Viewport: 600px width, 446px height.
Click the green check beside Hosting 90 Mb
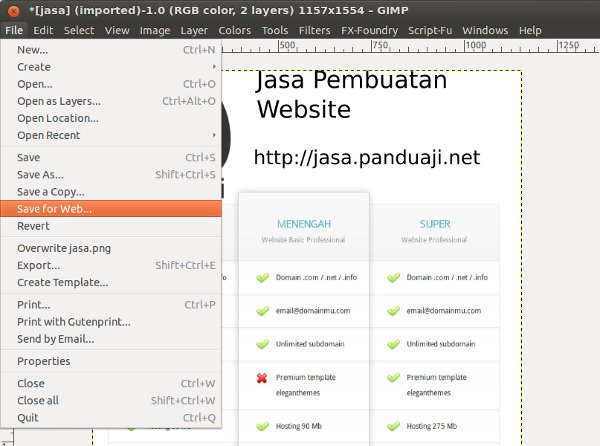click(x=262, y=426)
